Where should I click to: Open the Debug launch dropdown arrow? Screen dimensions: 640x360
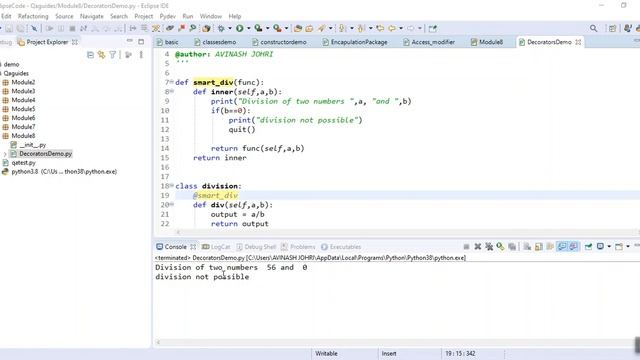(x=229, y=28)
